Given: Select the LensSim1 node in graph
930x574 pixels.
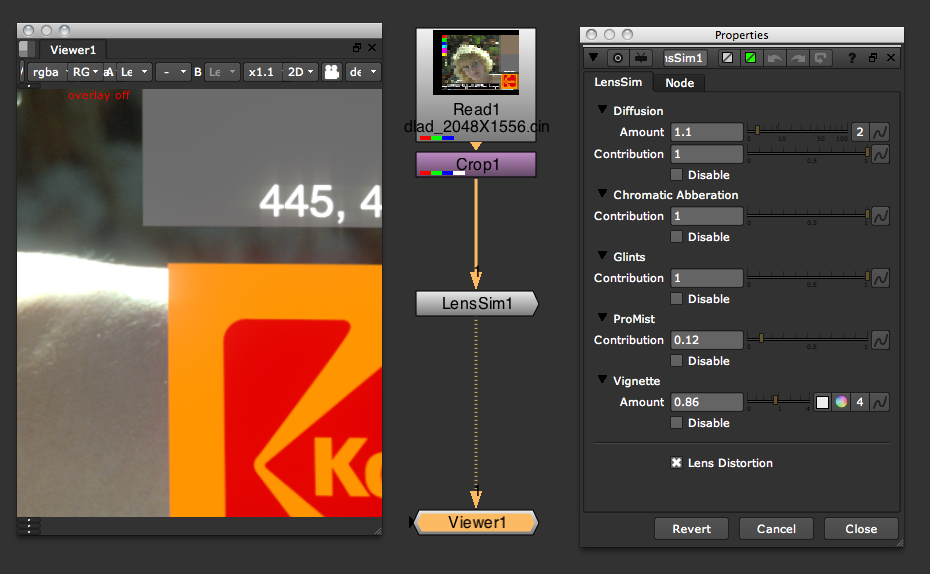Looking at the screenshot, I should point(477,304).
